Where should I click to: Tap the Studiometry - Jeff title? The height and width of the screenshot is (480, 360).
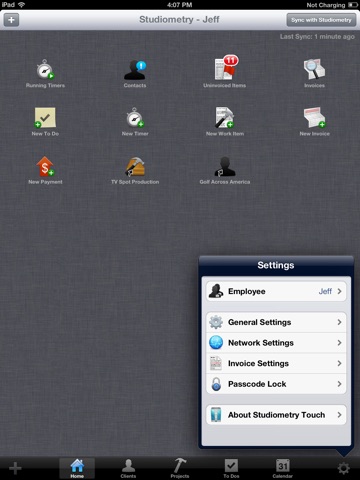179,20
